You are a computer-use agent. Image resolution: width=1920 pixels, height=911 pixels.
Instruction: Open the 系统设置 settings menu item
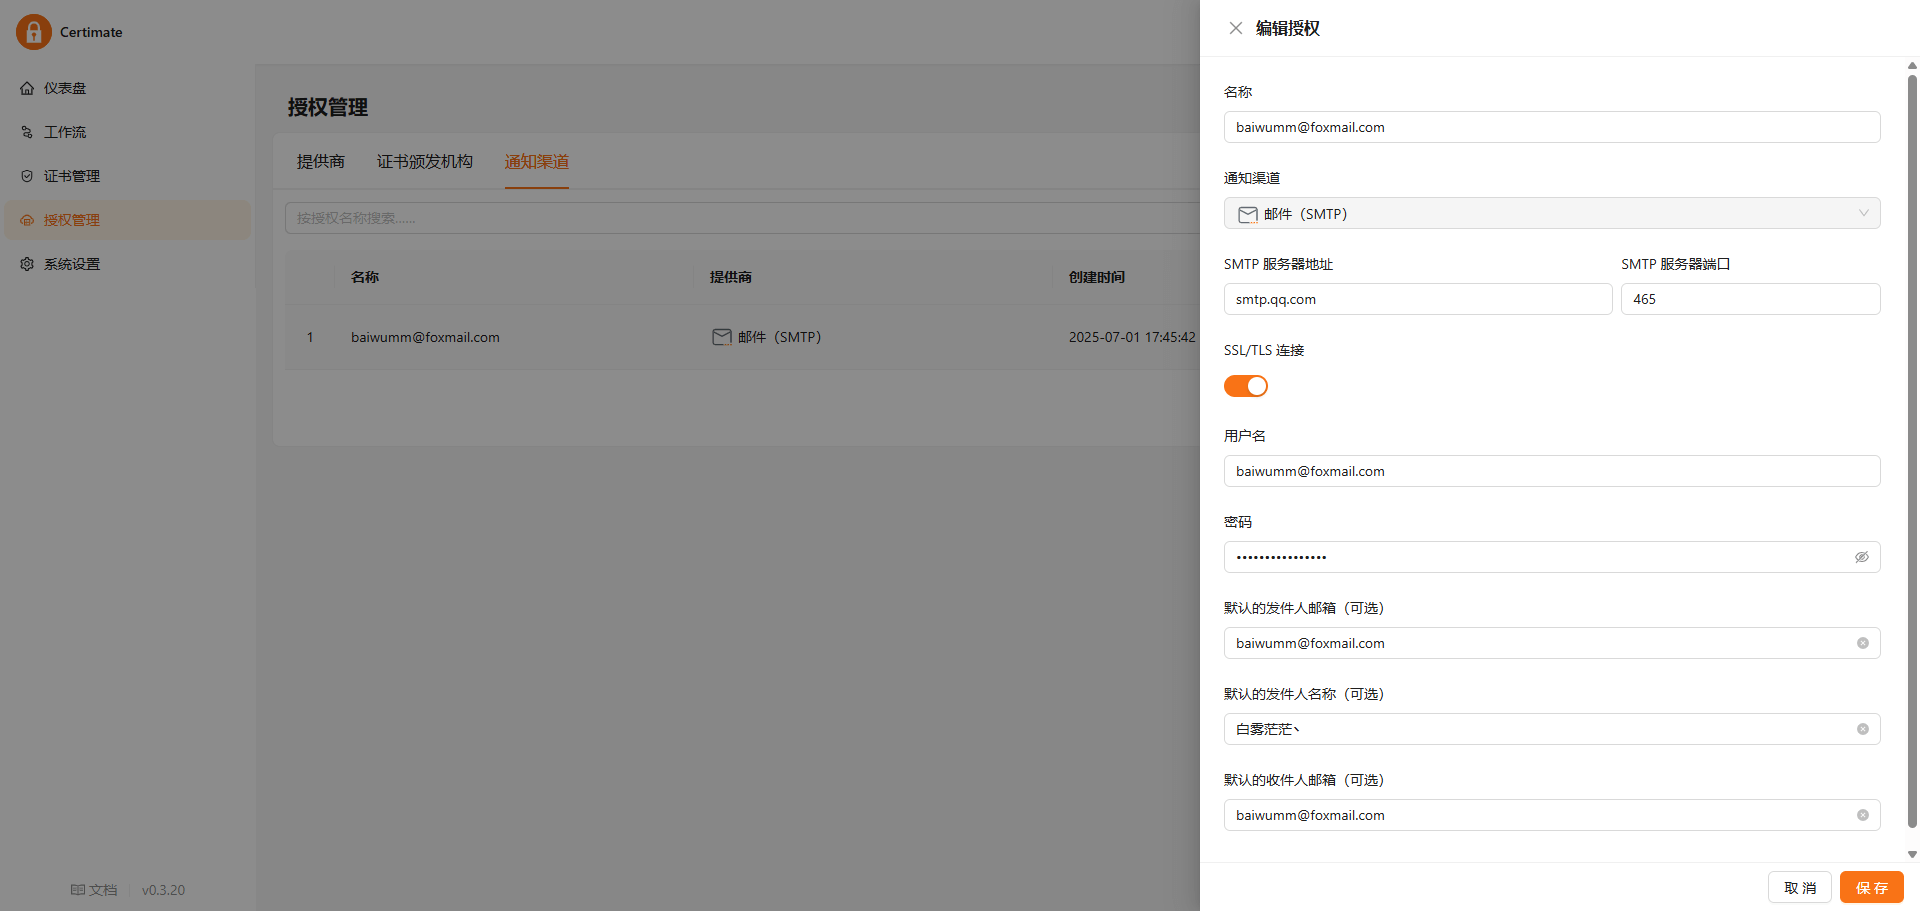(x=128, y=264)
